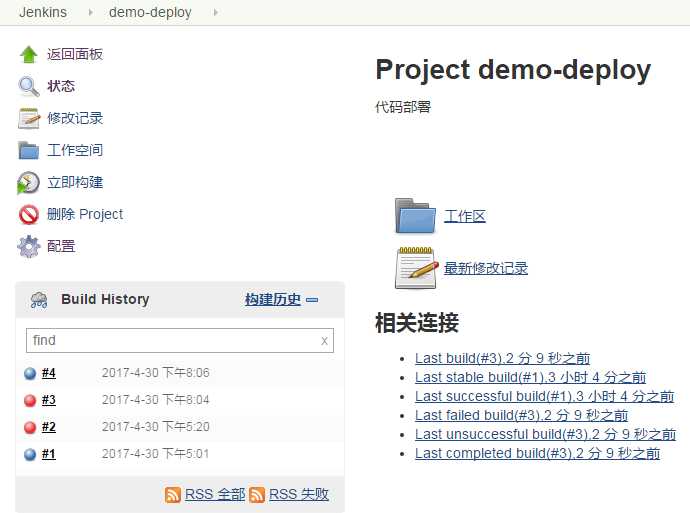
Task: Open 配置 in the sidebar
Action: coord(61,246)
